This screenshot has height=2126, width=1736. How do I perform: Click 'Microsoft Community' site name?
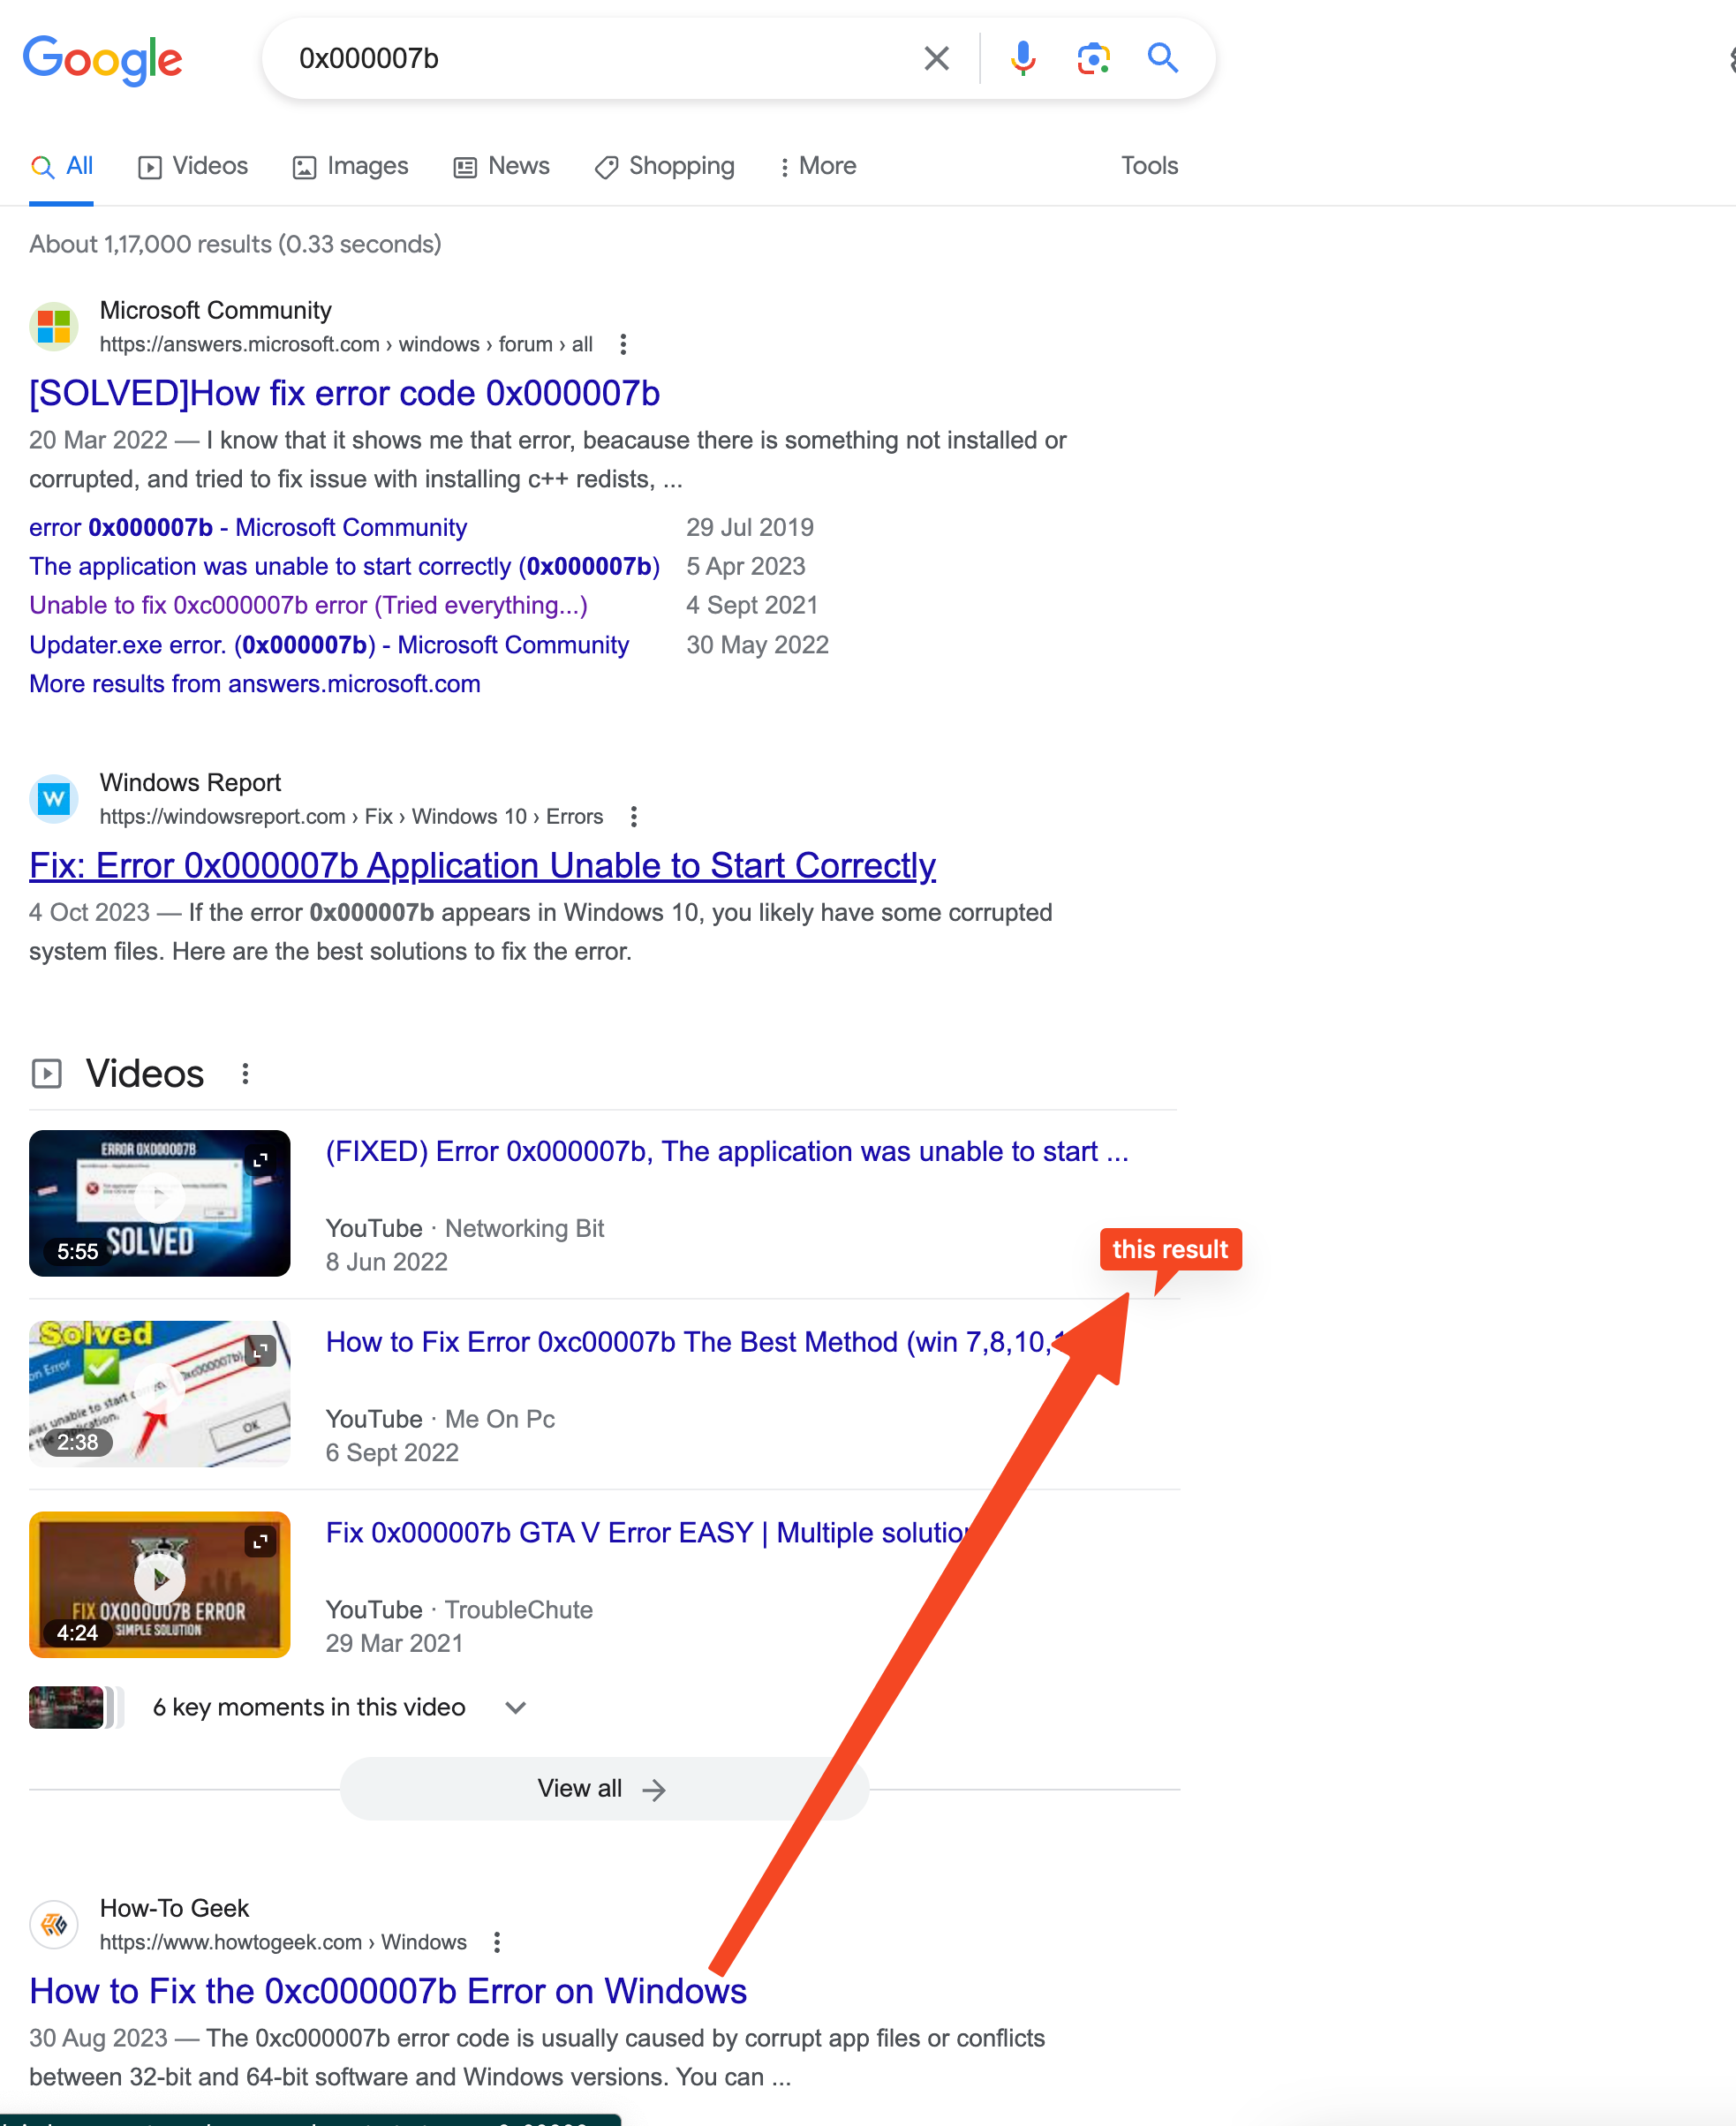[216, 310]
